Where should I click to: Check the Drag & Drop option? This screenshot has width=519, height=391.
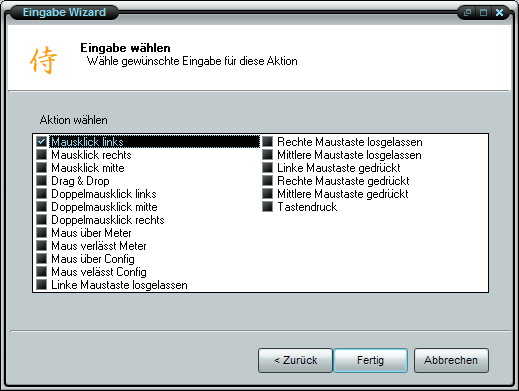(41, 181)
